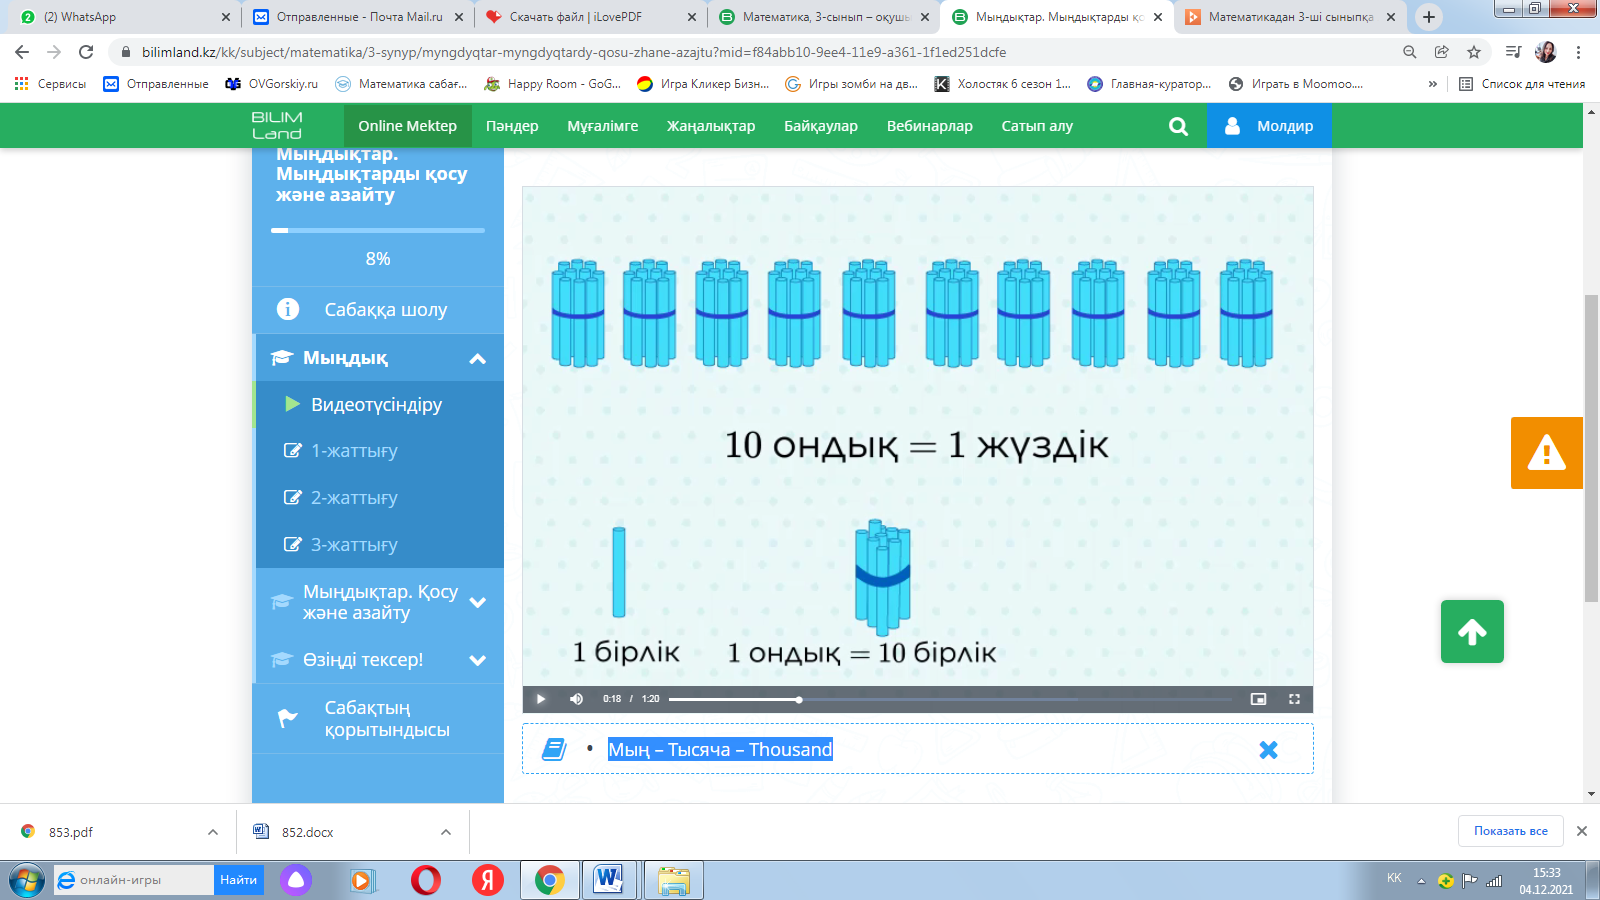Viewport: 1600px width, 900px height.
Task: Click the Сатып алу link
Action: [1037, 126]
